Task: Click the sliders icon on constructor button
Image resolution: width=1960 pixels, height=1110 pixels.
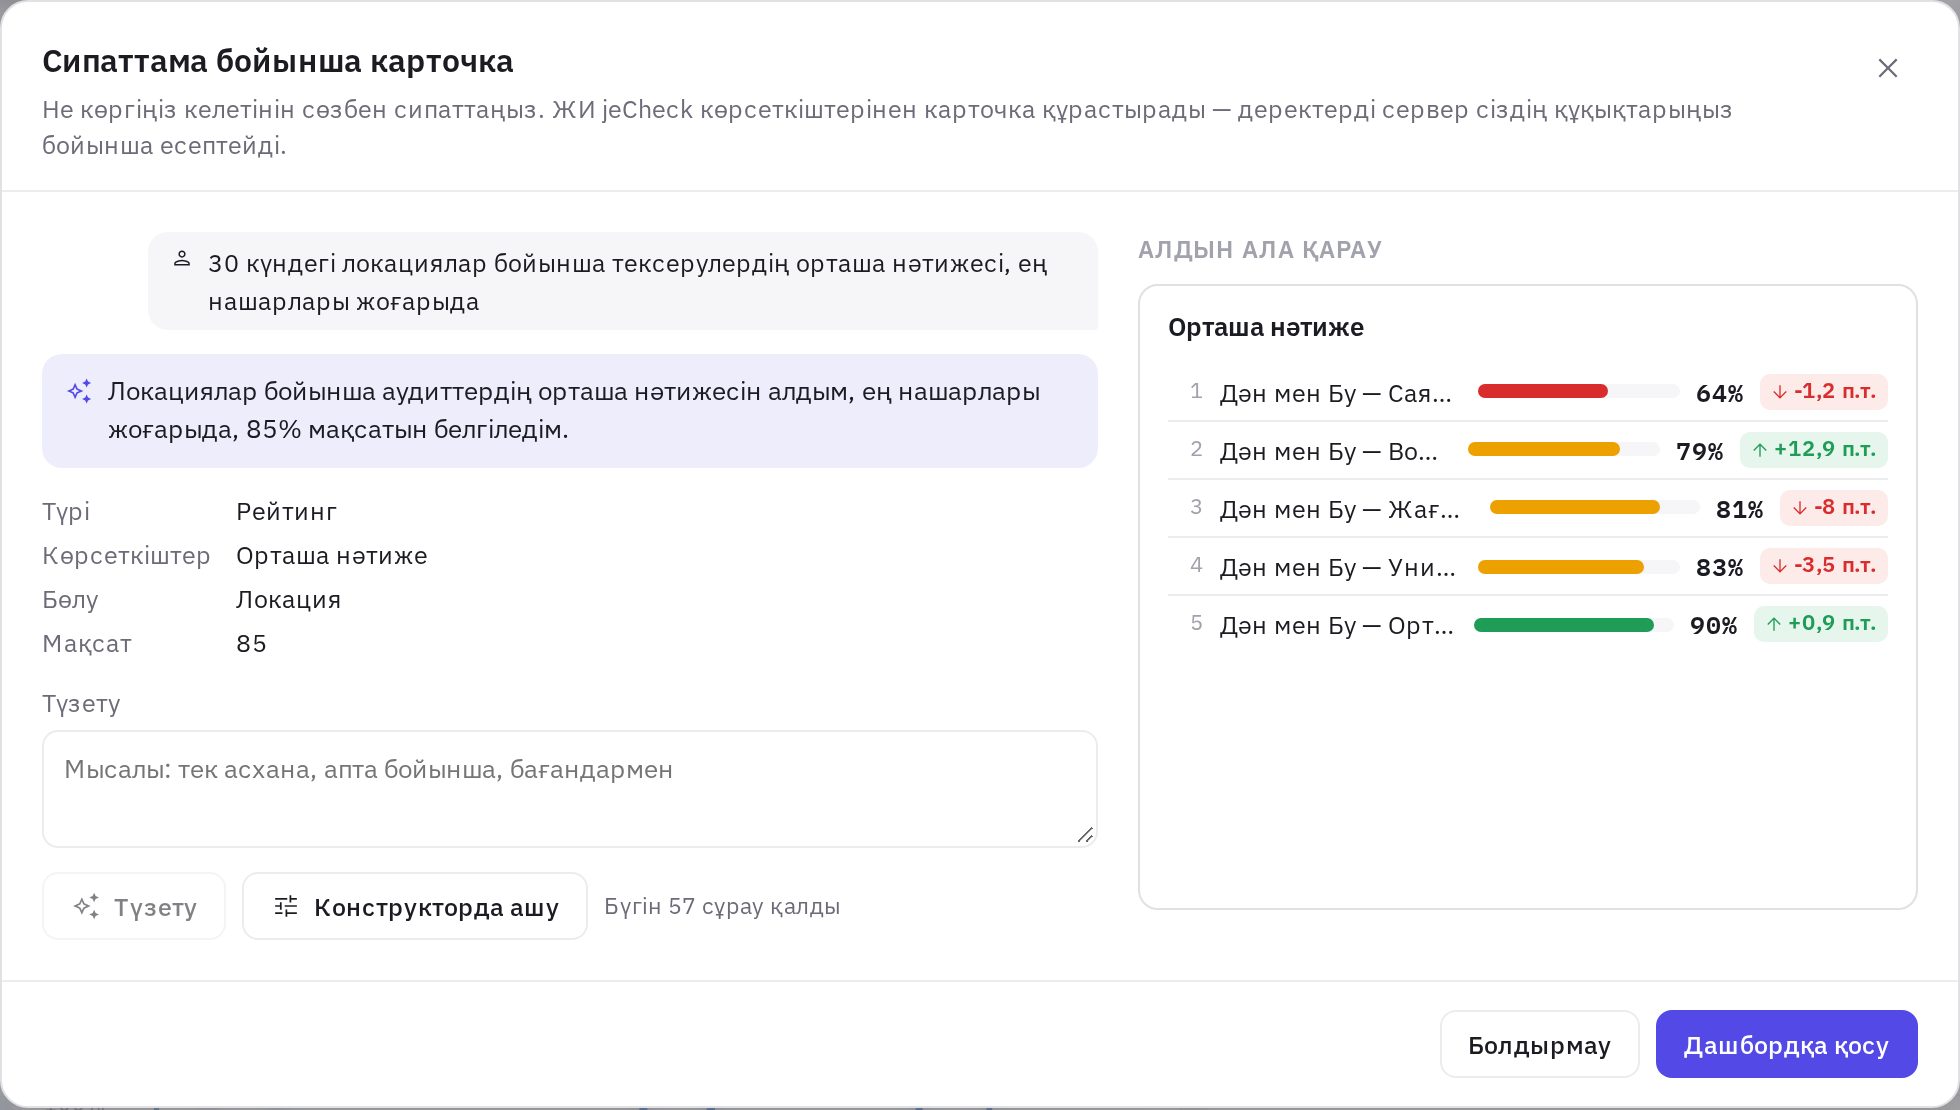Action: tap(286, 906)
